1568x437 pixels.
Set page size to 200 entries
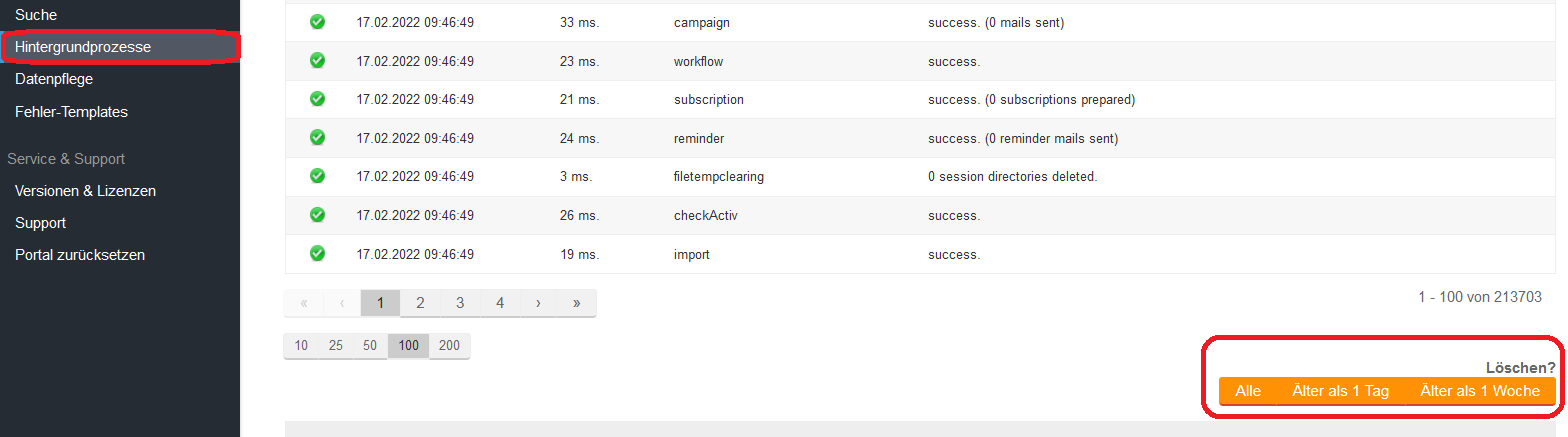pyautogui.click(x=449, y=346)
